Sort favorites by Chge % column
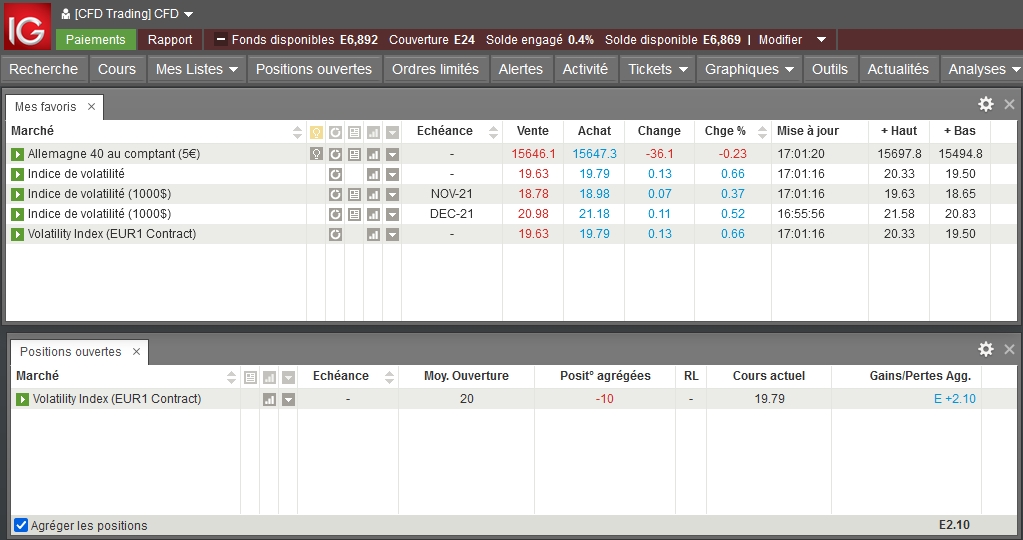Image resolution: width=1023 pixels, height=540 pixels. [763, 132]
